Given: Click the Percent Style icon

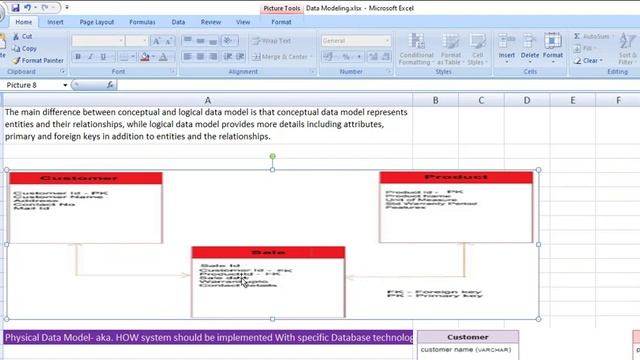Looking at the screenshot, I should (346, 57).
